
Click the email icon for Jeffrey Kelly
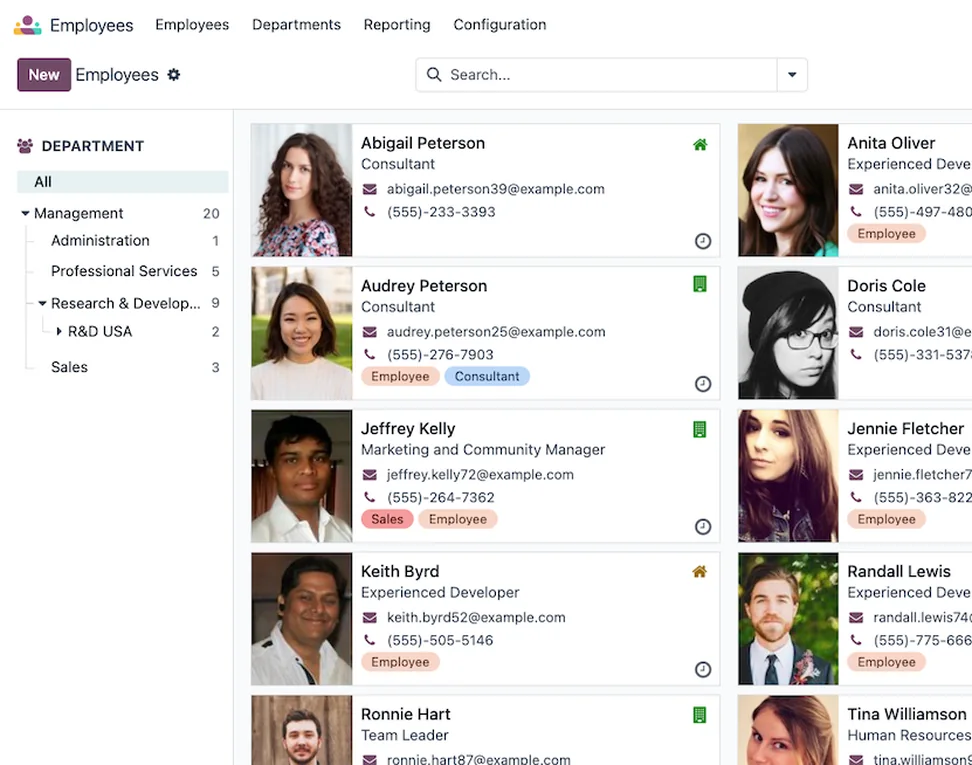369,475
